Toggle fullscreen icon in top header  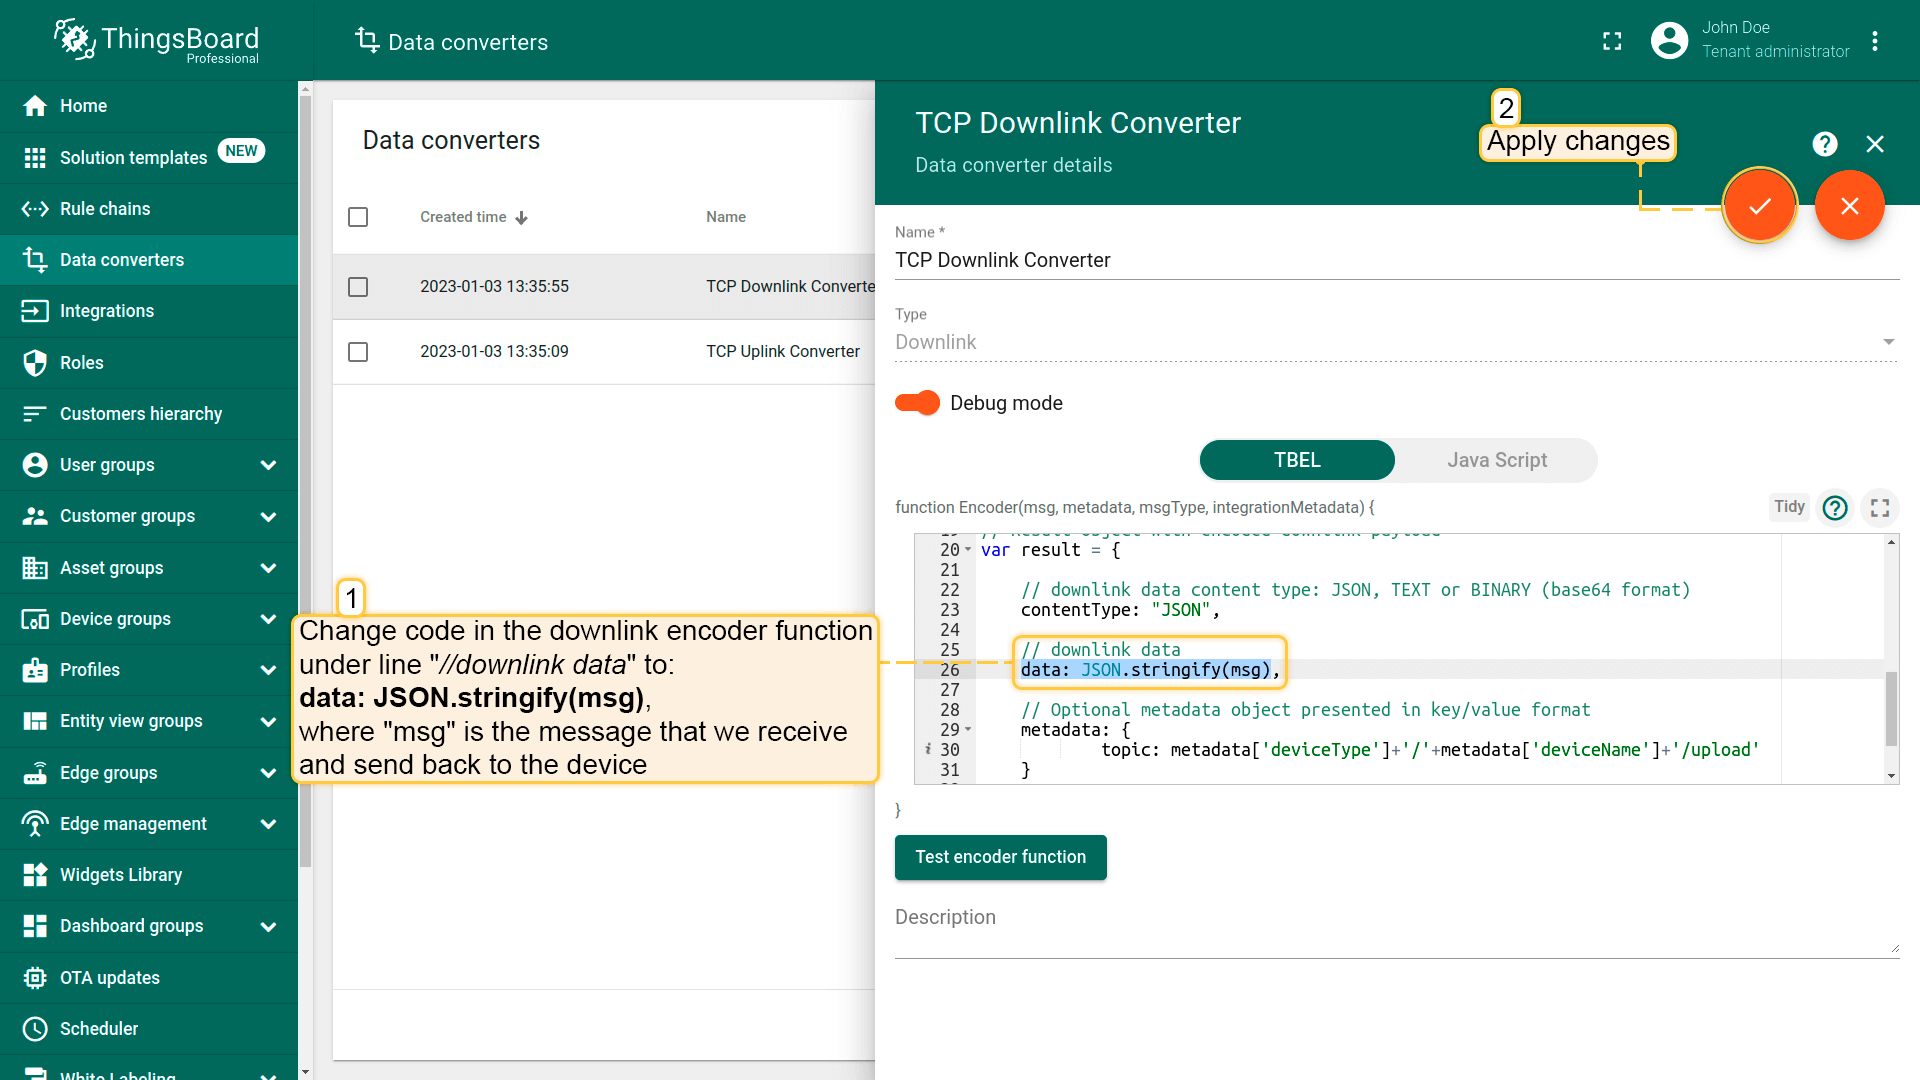[1612, 41]
